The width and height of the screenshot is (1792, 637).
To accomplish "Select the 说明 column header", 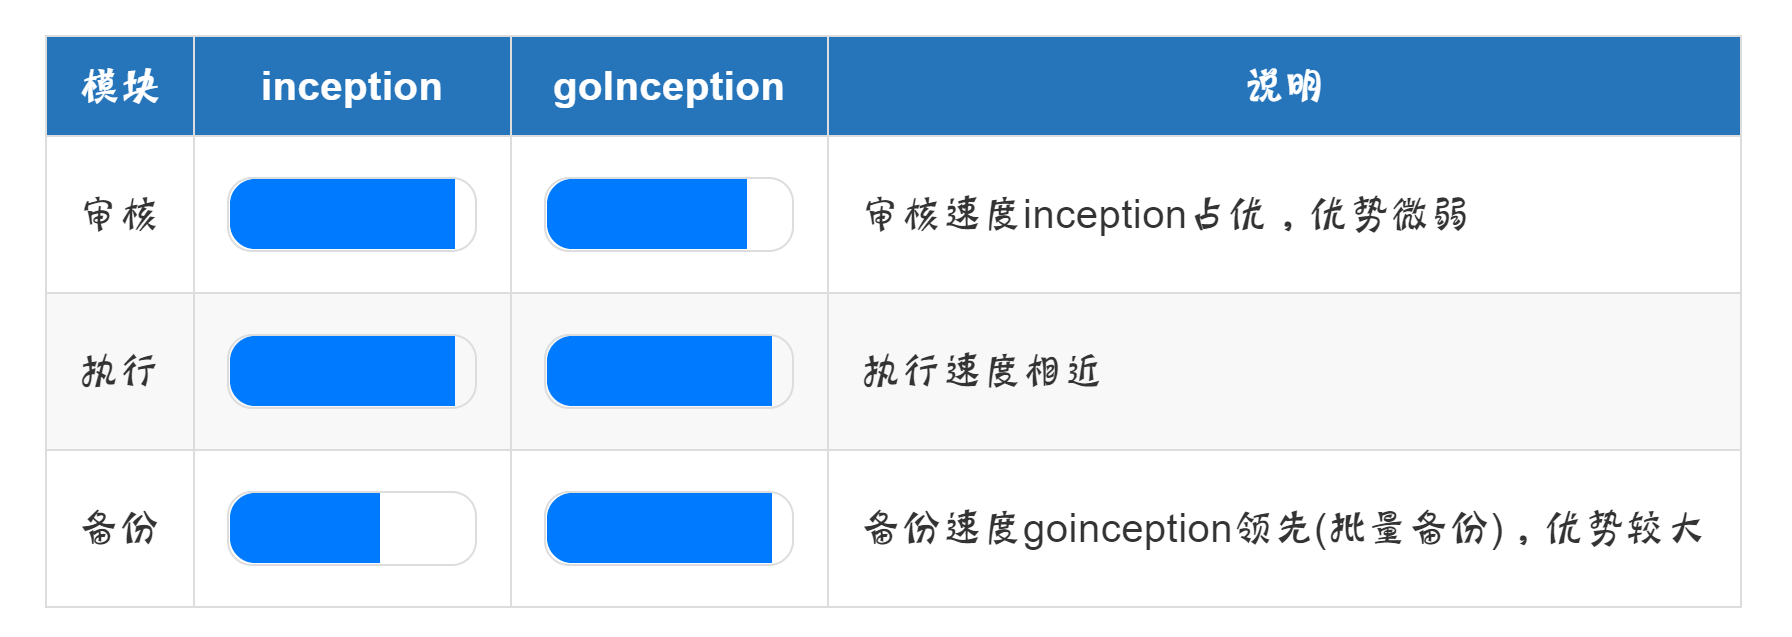I will tap(1284, 87).
